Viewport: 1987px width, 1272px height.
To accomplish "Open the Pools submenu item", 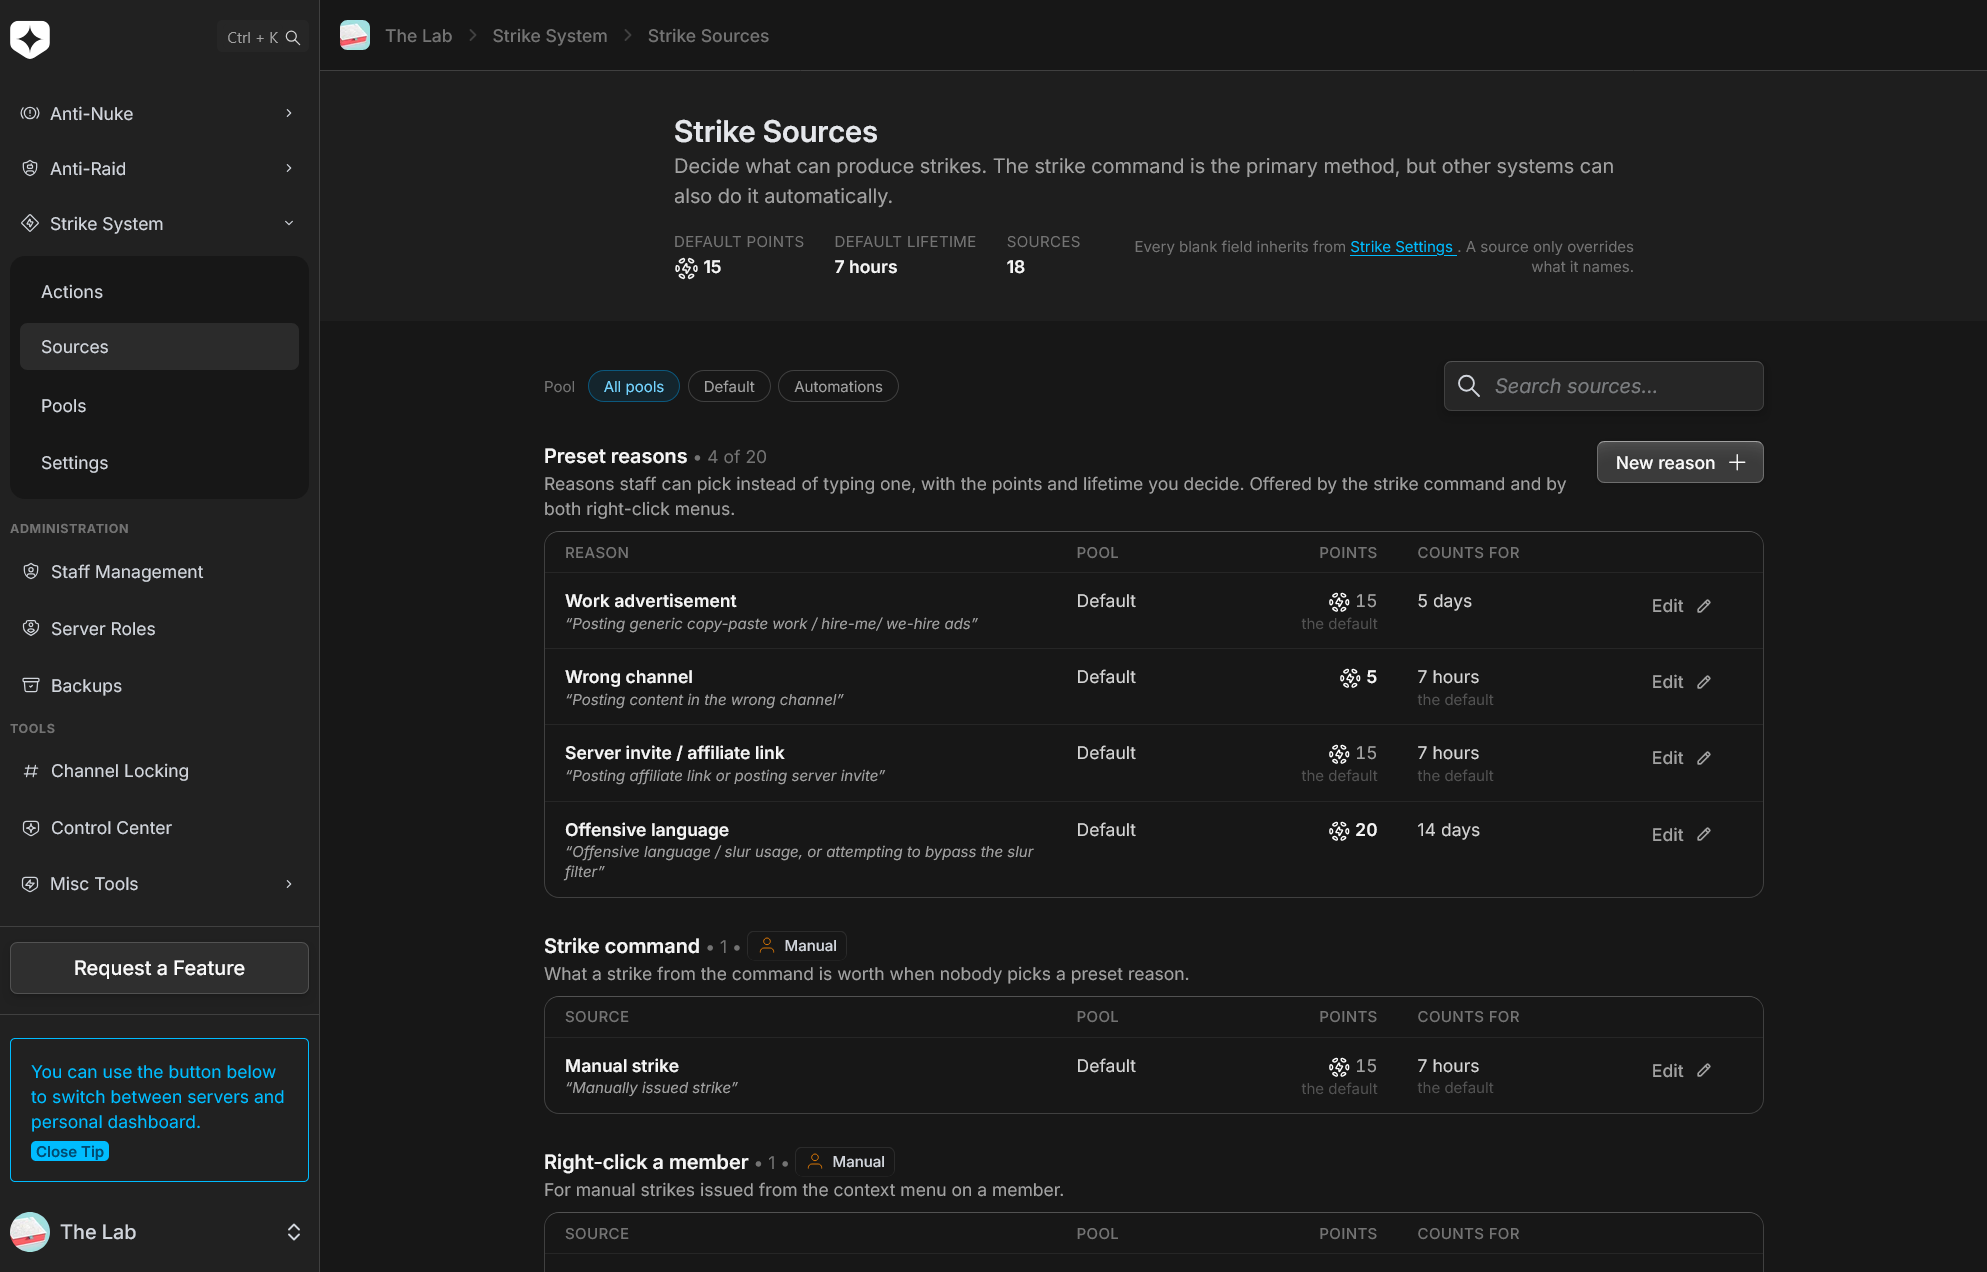I will pos(159,405).
